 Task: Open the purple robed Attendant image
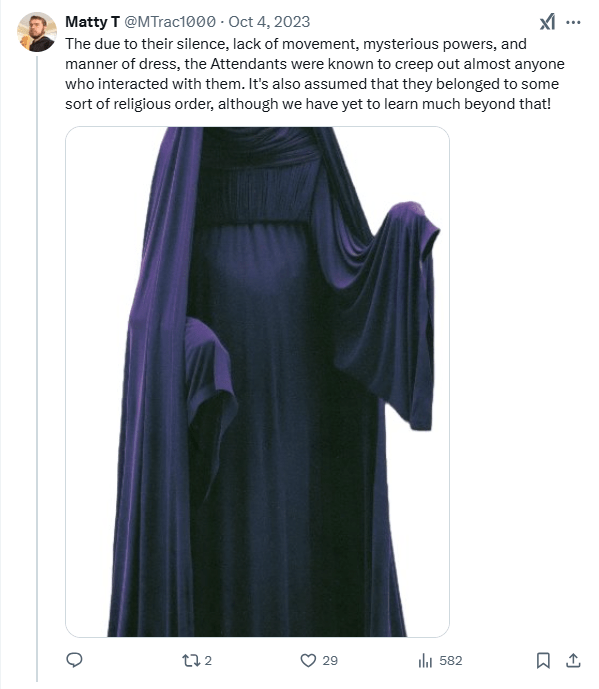point(257,381)
